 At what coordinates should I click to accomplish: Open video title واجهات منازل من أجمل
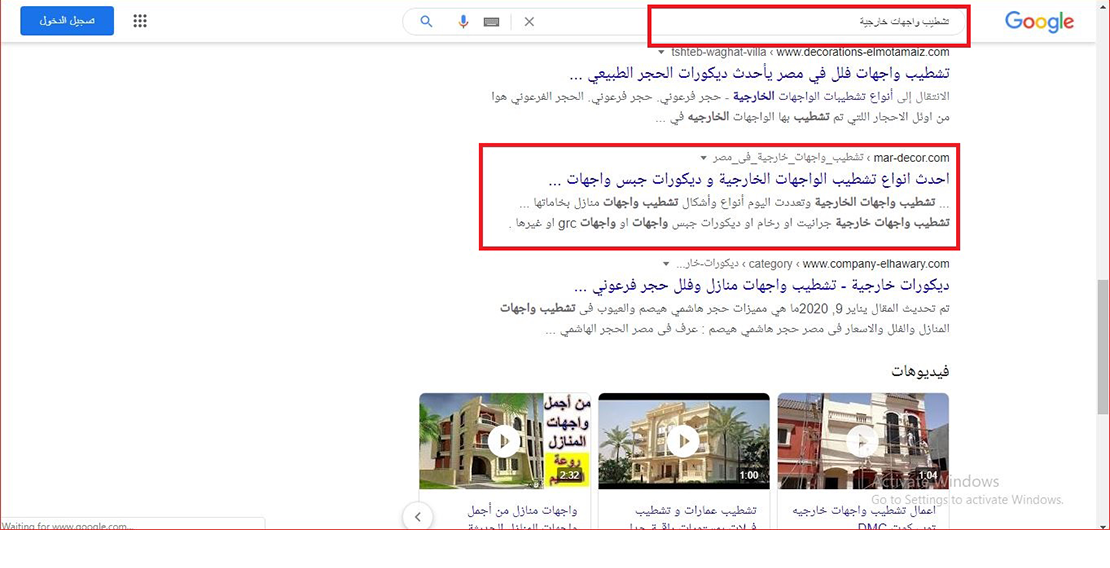pos(524,510)
